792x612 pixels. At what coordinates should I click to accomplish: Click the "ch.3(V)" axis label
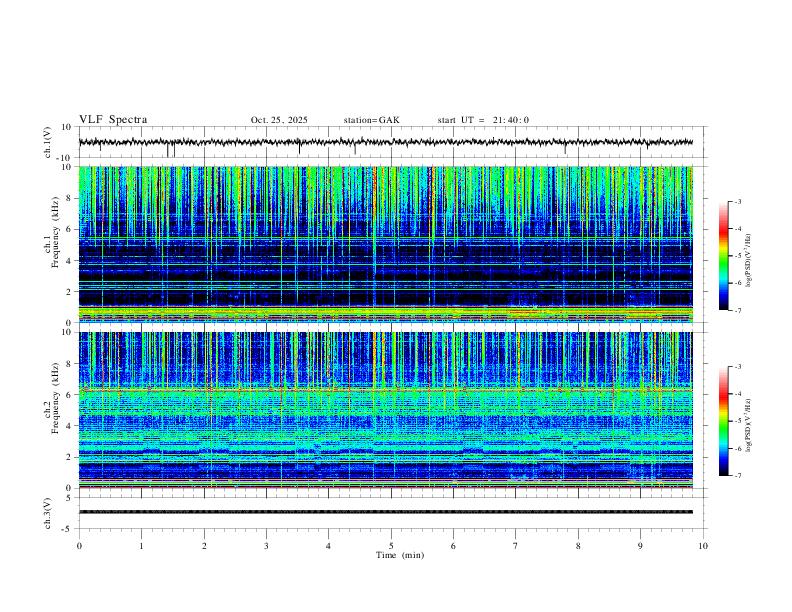click(x=48, y=513)
